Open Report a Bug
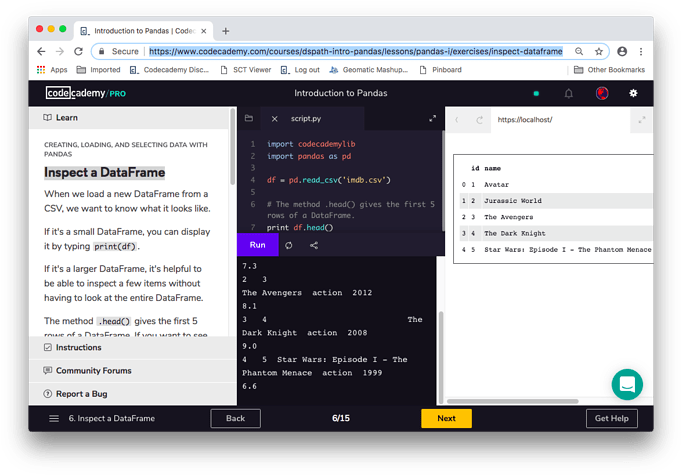This screenshot has height=475, width=681. (133, 394)
